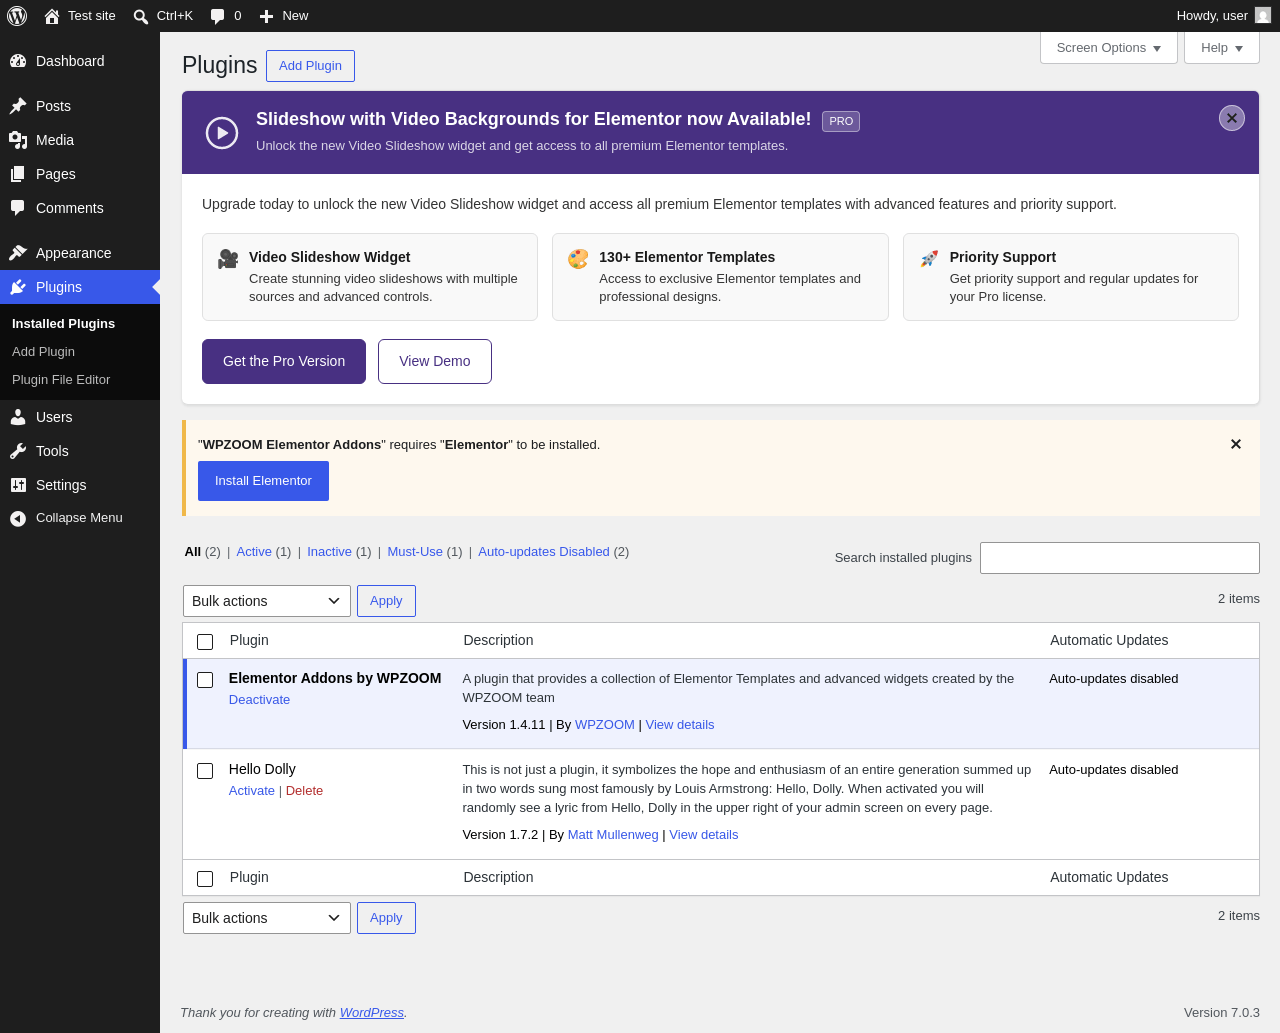Viewport: 1280px width, 1033px height.
Task: Check the Elementor Addons by WPZOOM checkbox
Action: pyautogui.click(x=205, y=680)
